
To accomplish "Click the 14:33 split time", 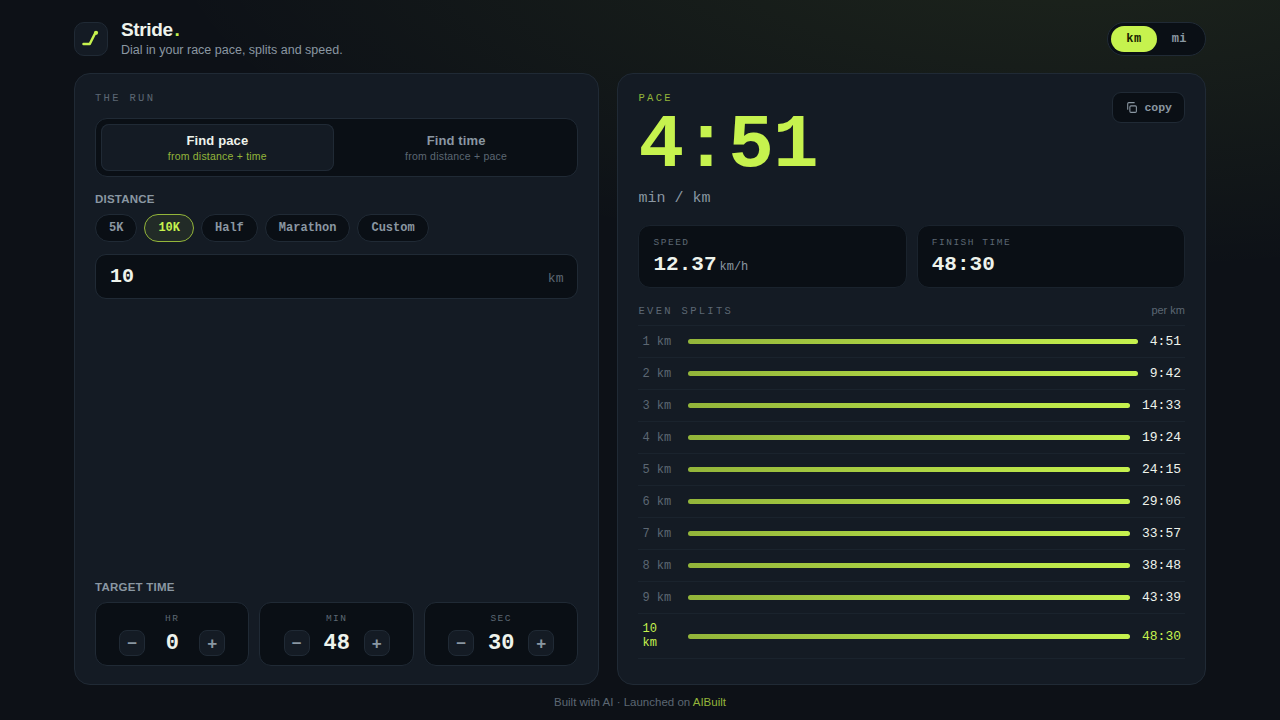I will pyautogui.click(x=1161, y=405).
